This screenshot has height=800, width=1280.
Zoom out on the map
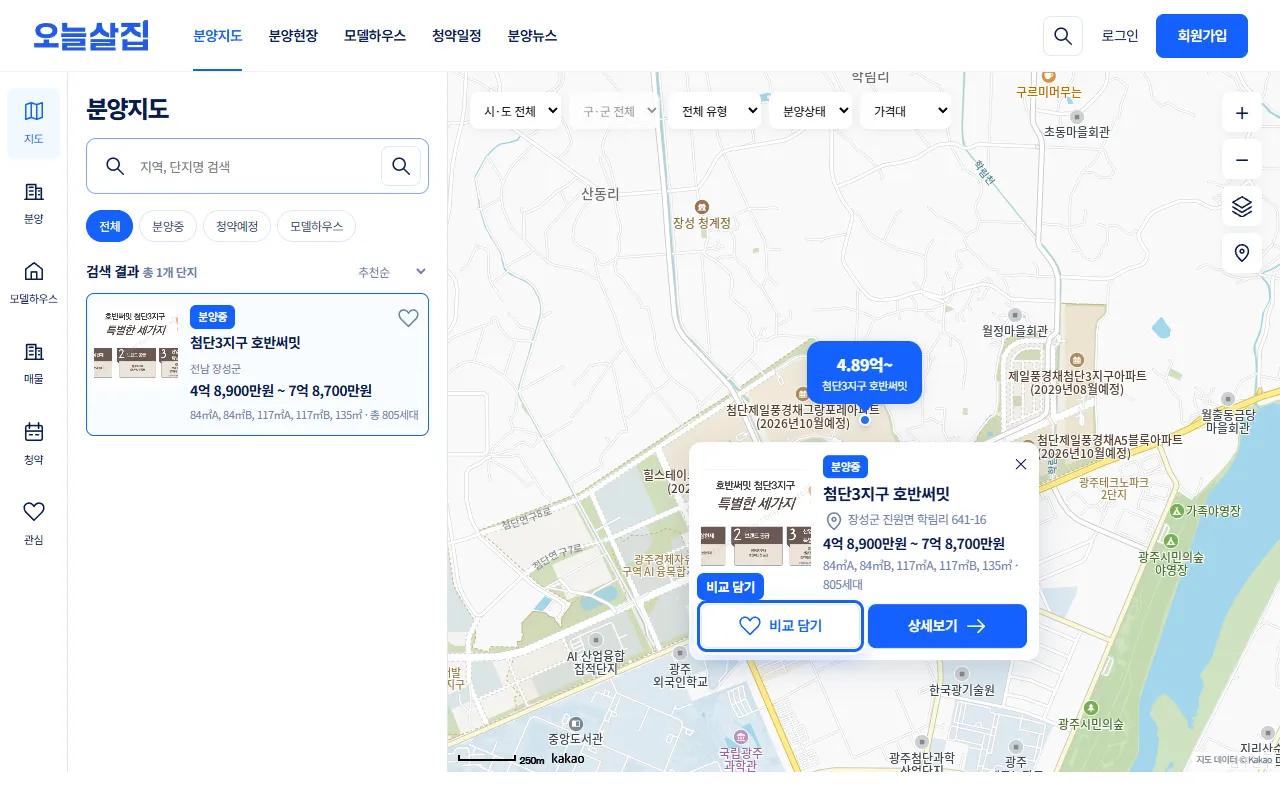coord(1242,160)
